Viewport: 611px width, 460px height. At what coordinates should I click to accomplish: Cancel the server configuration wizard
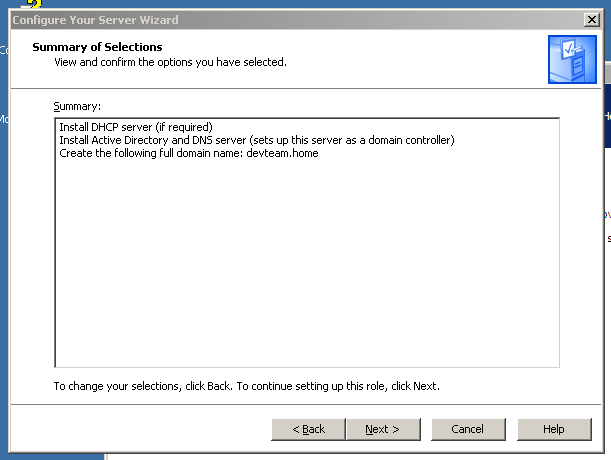[467, 429]
